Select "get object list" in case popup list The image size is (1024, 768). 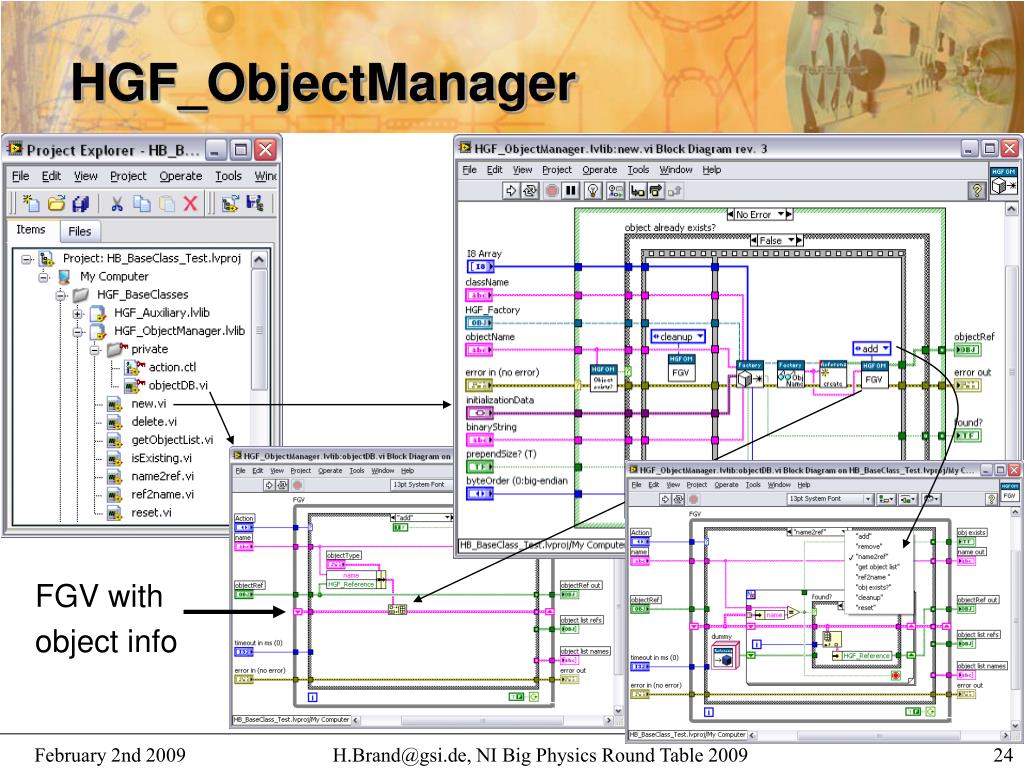[877, 567]
